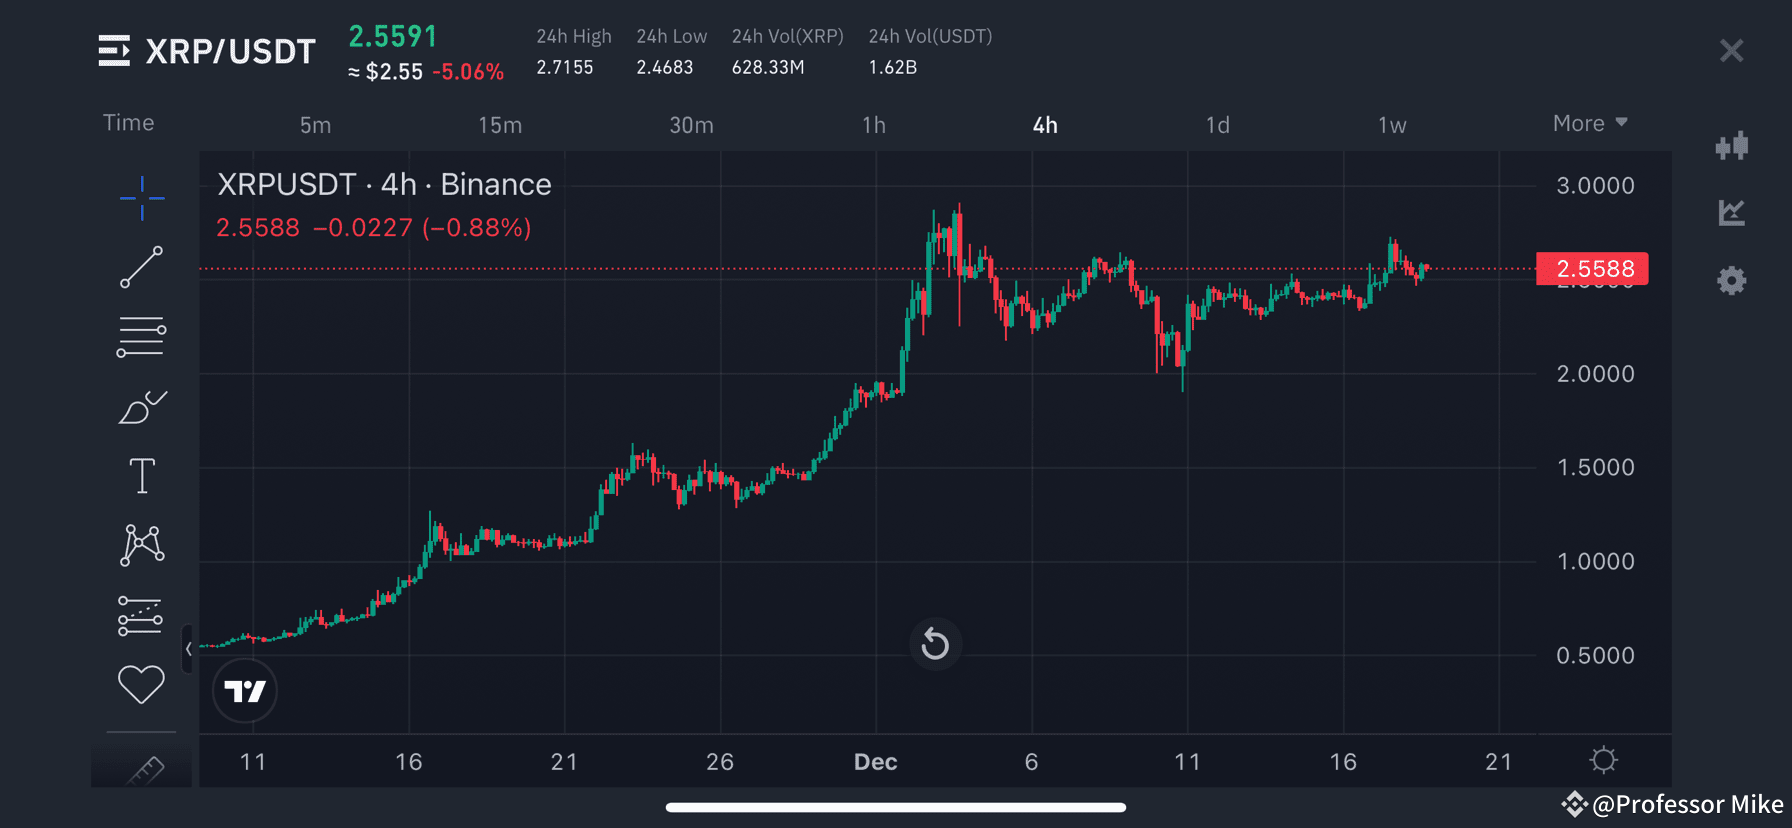1792x828 pixels.
Task: Open the parallel lines drawing tool
Action: (x=141, y=336)
